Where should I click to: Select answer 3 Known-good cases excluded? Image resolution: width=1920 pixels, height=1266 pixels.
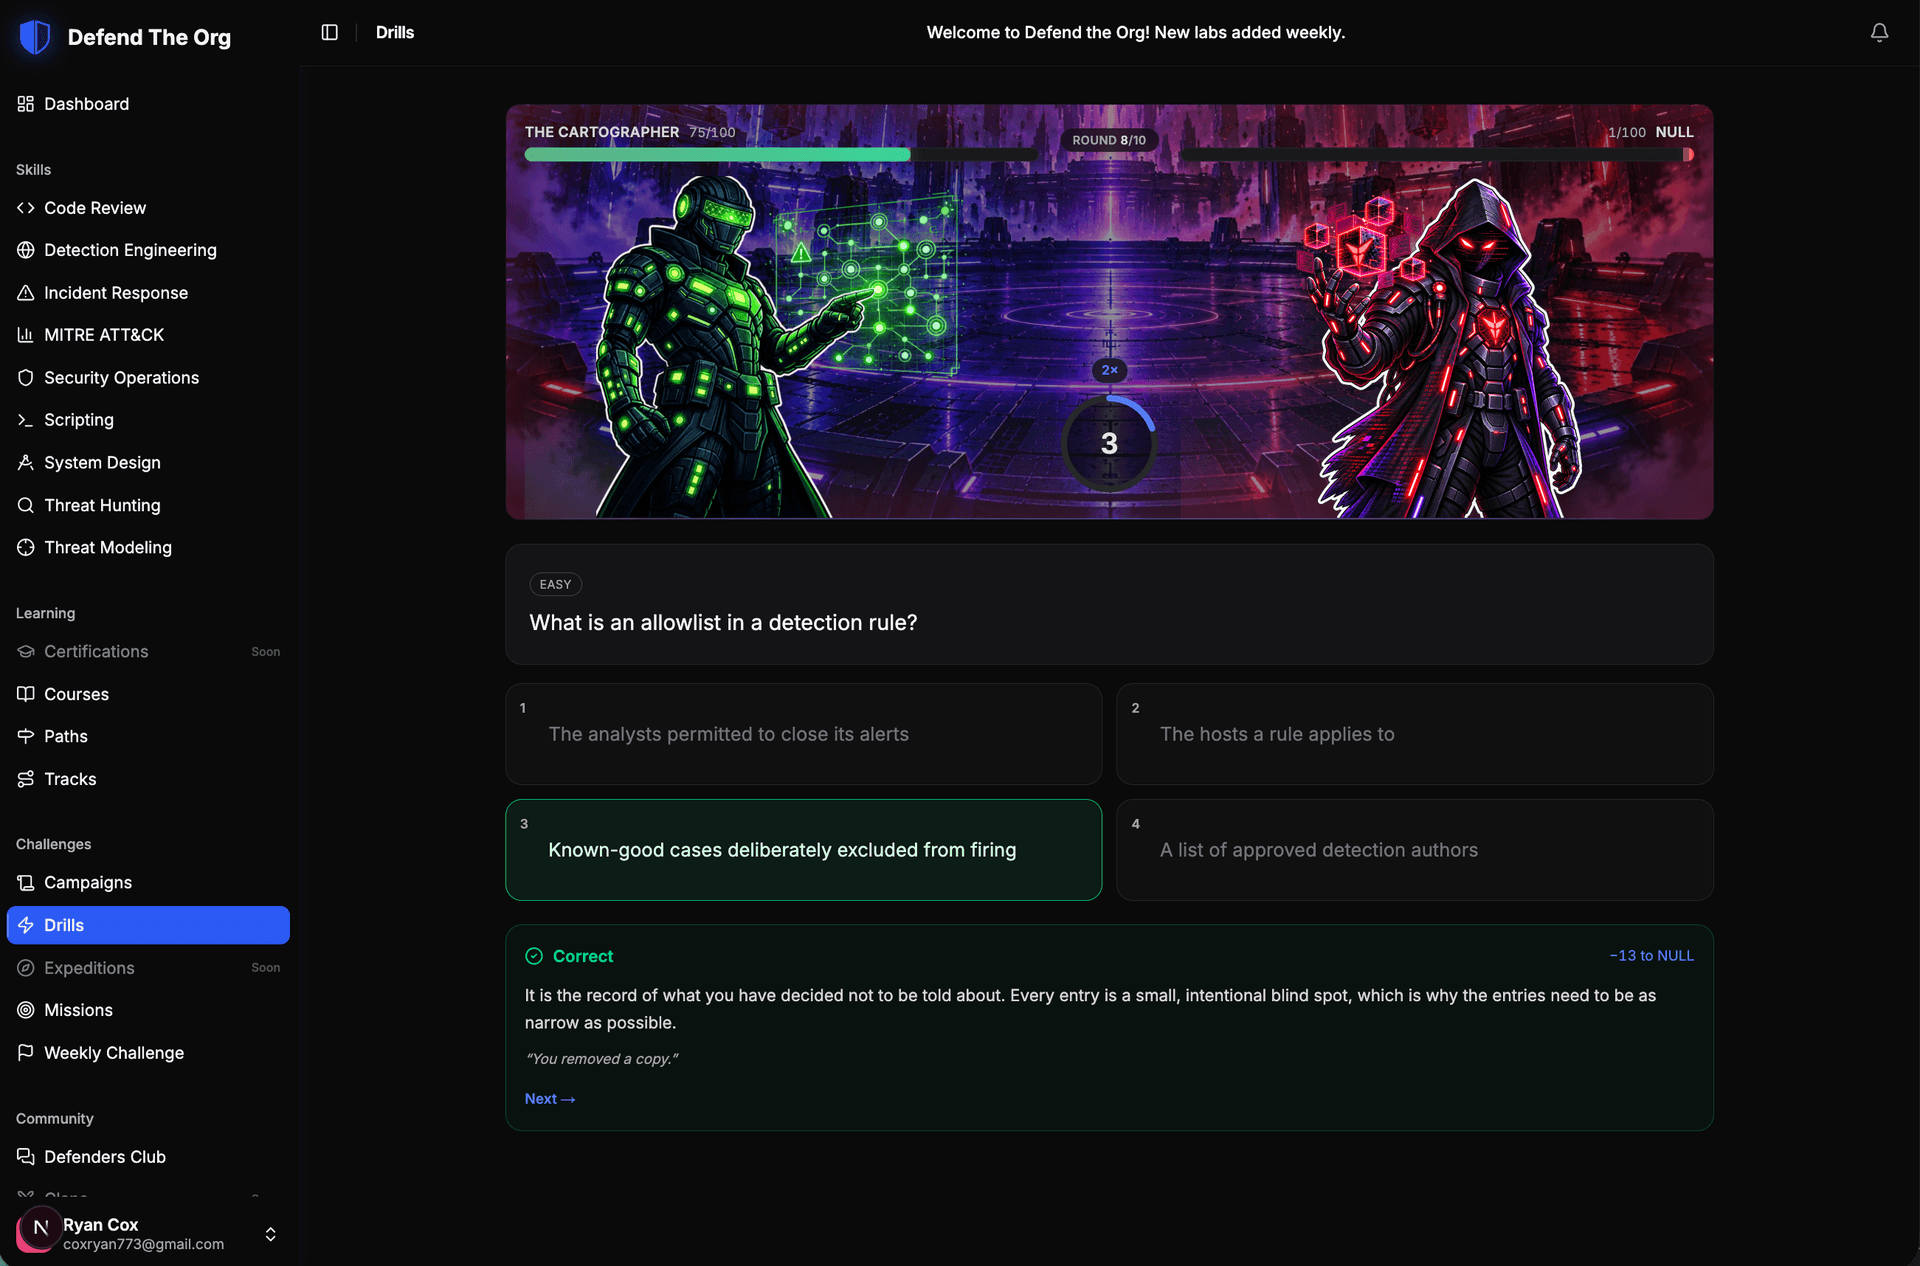coord(803,850)
